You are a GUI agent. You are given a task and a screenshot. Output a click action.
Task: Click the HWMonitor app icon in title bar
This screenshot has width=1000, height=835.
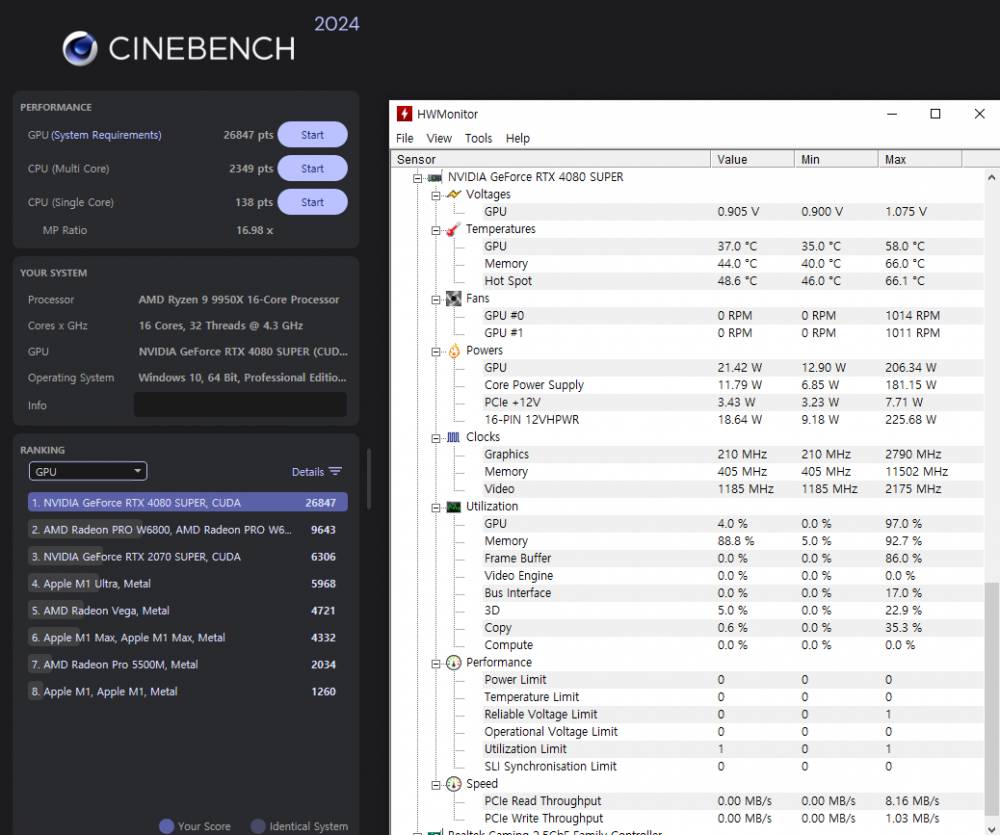404,114
